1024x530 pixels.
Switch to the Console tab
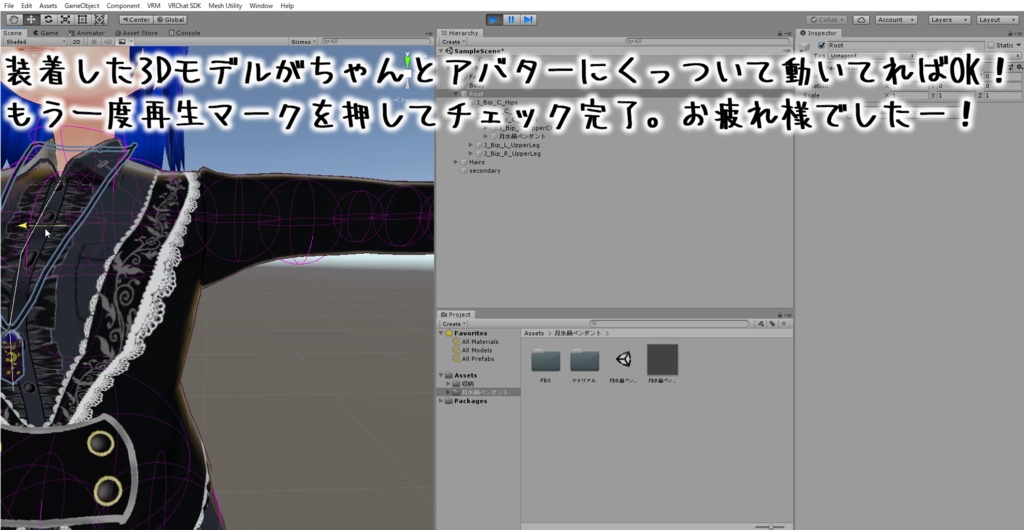click(x=184, y=33)
